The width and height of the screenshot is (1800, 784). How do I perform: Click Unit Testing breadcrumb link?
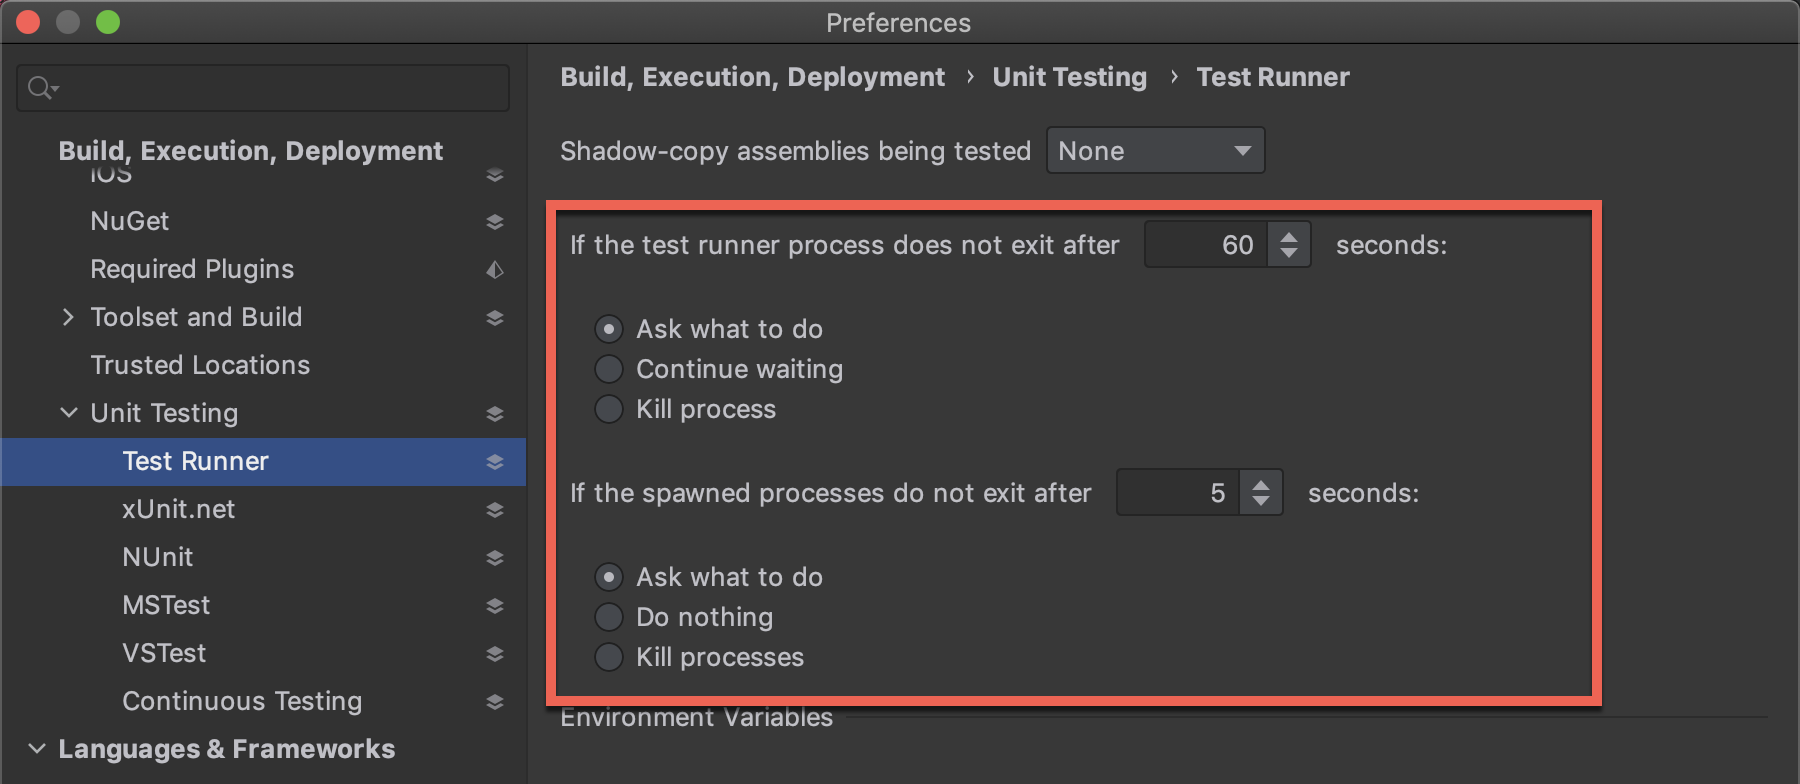pyautogui.click(x=1069, y=77)
